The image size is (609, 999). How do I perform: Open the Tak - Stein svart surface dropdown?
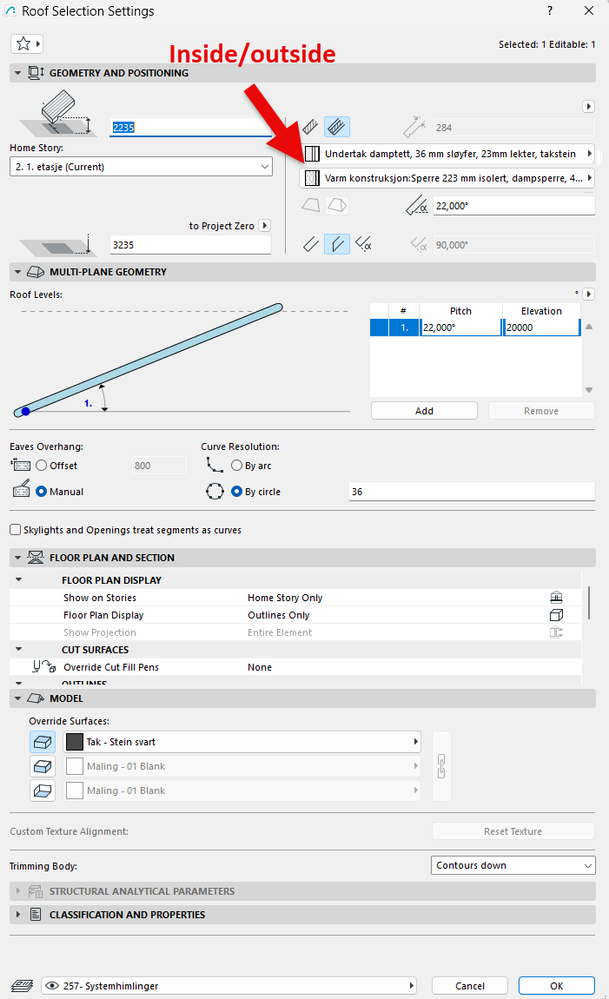tap(242, 742)
